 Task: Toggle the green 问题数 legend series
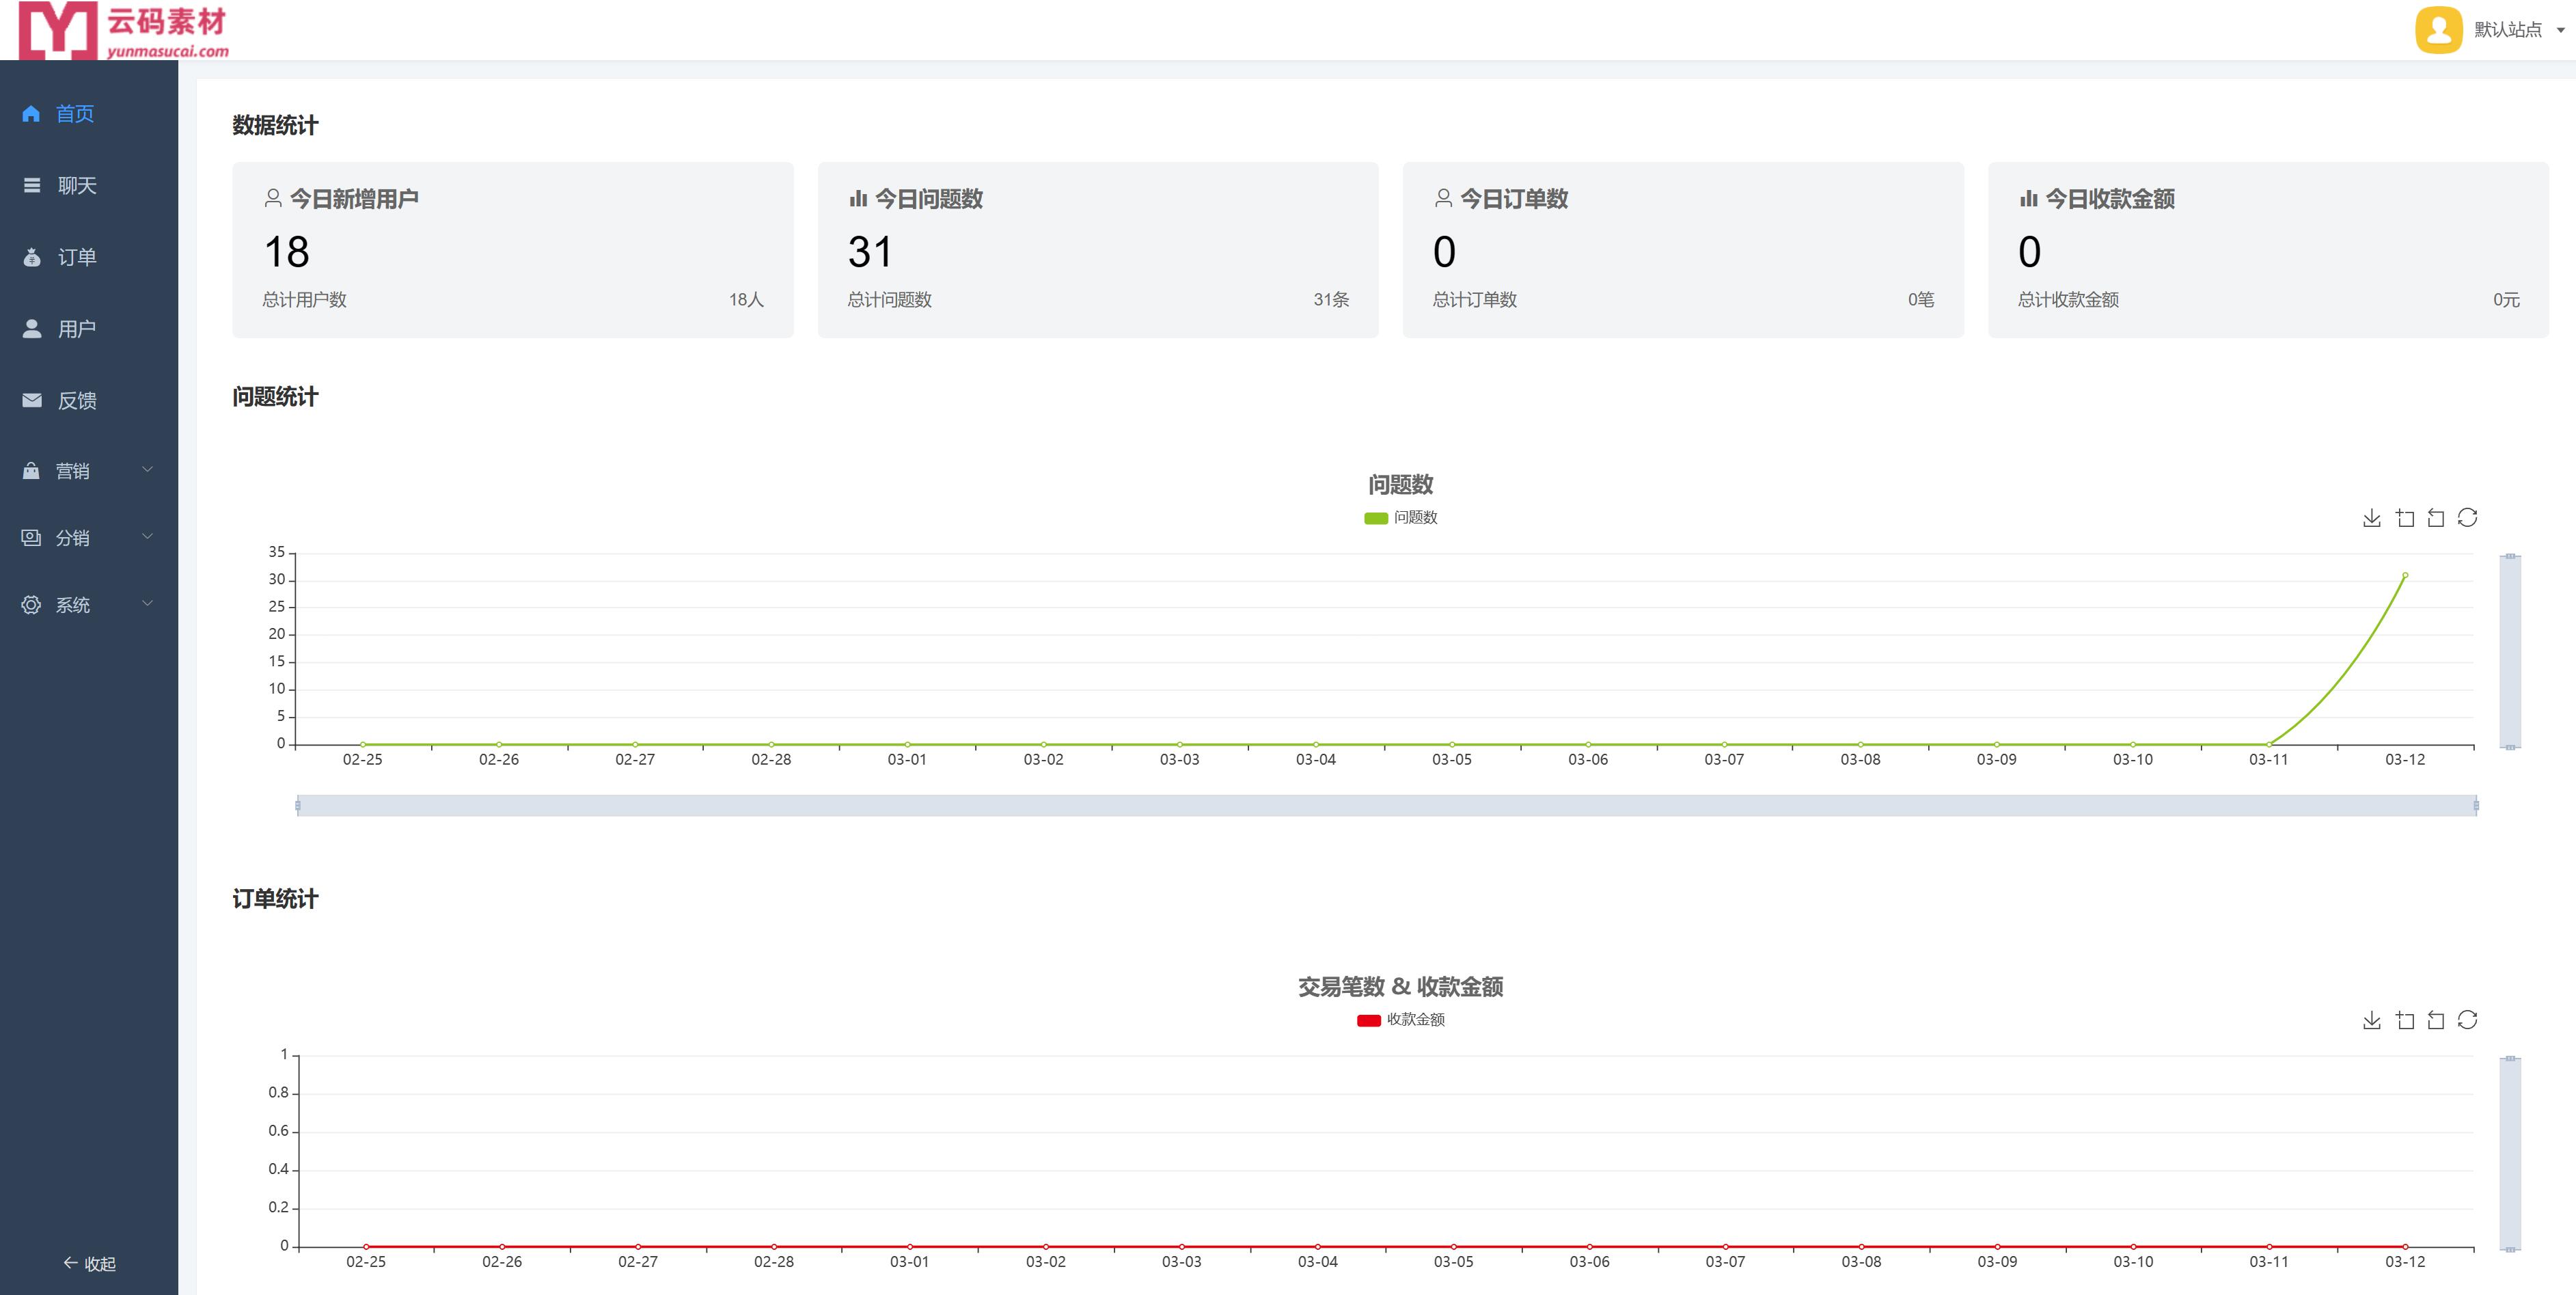click(1376, 518)
